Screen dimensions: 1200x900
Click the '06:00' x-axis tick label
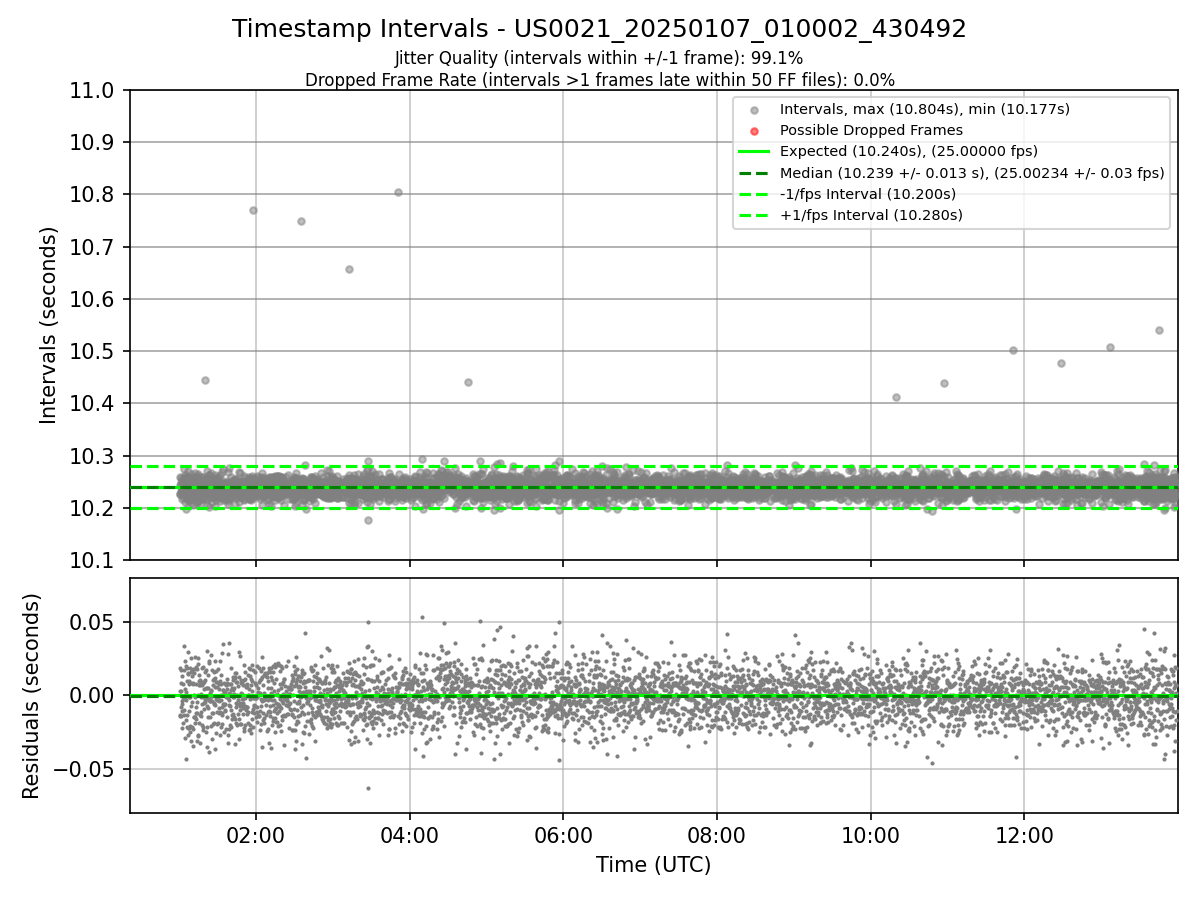coord(563,835)
